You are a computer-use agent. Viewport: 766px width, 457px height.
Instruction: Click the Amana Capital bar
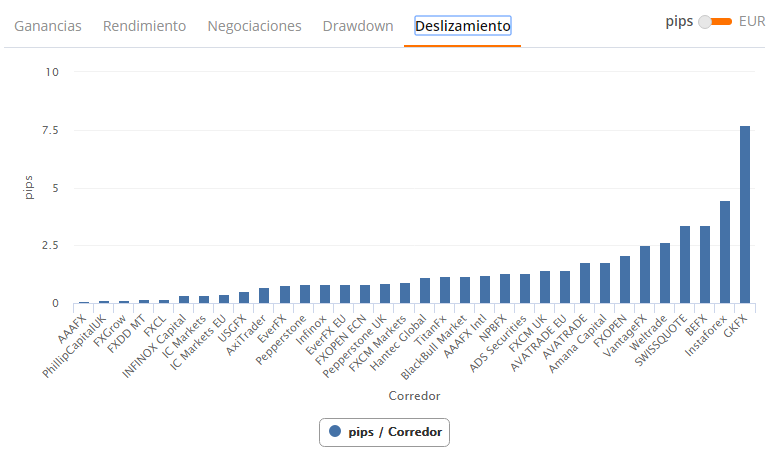point(605,283)
